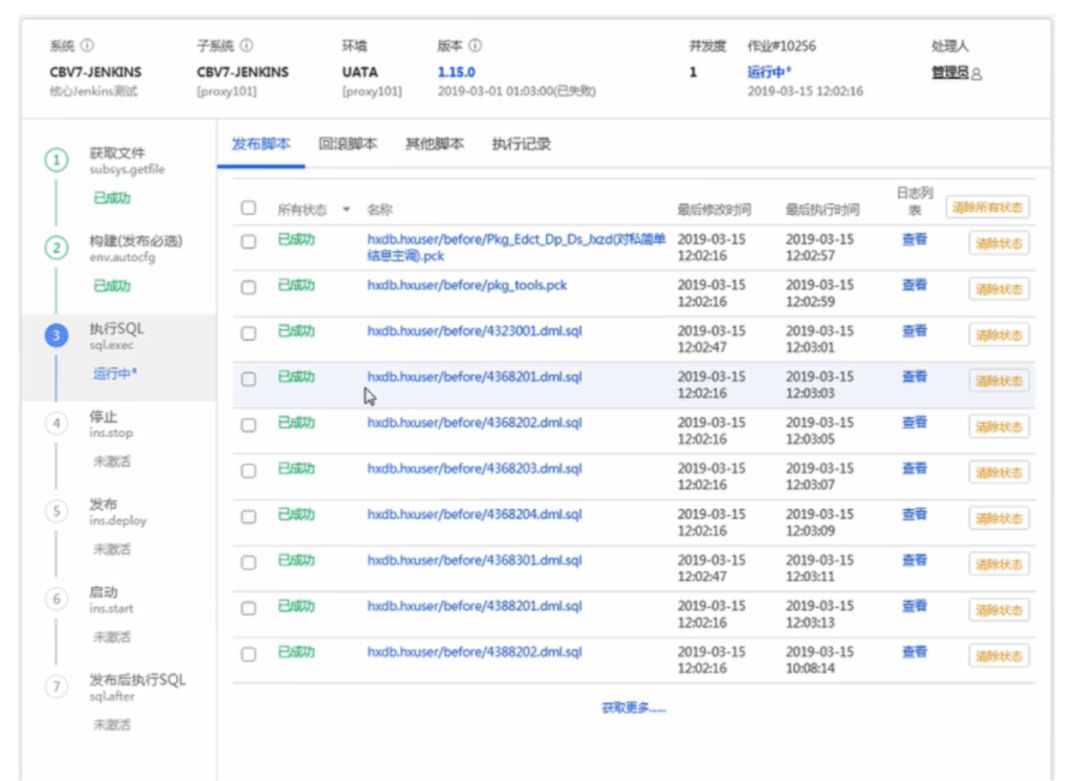1080x781 pixels.
Task: Switch to the 回滚脚本 tab
Action: click(x=348, y=144)
